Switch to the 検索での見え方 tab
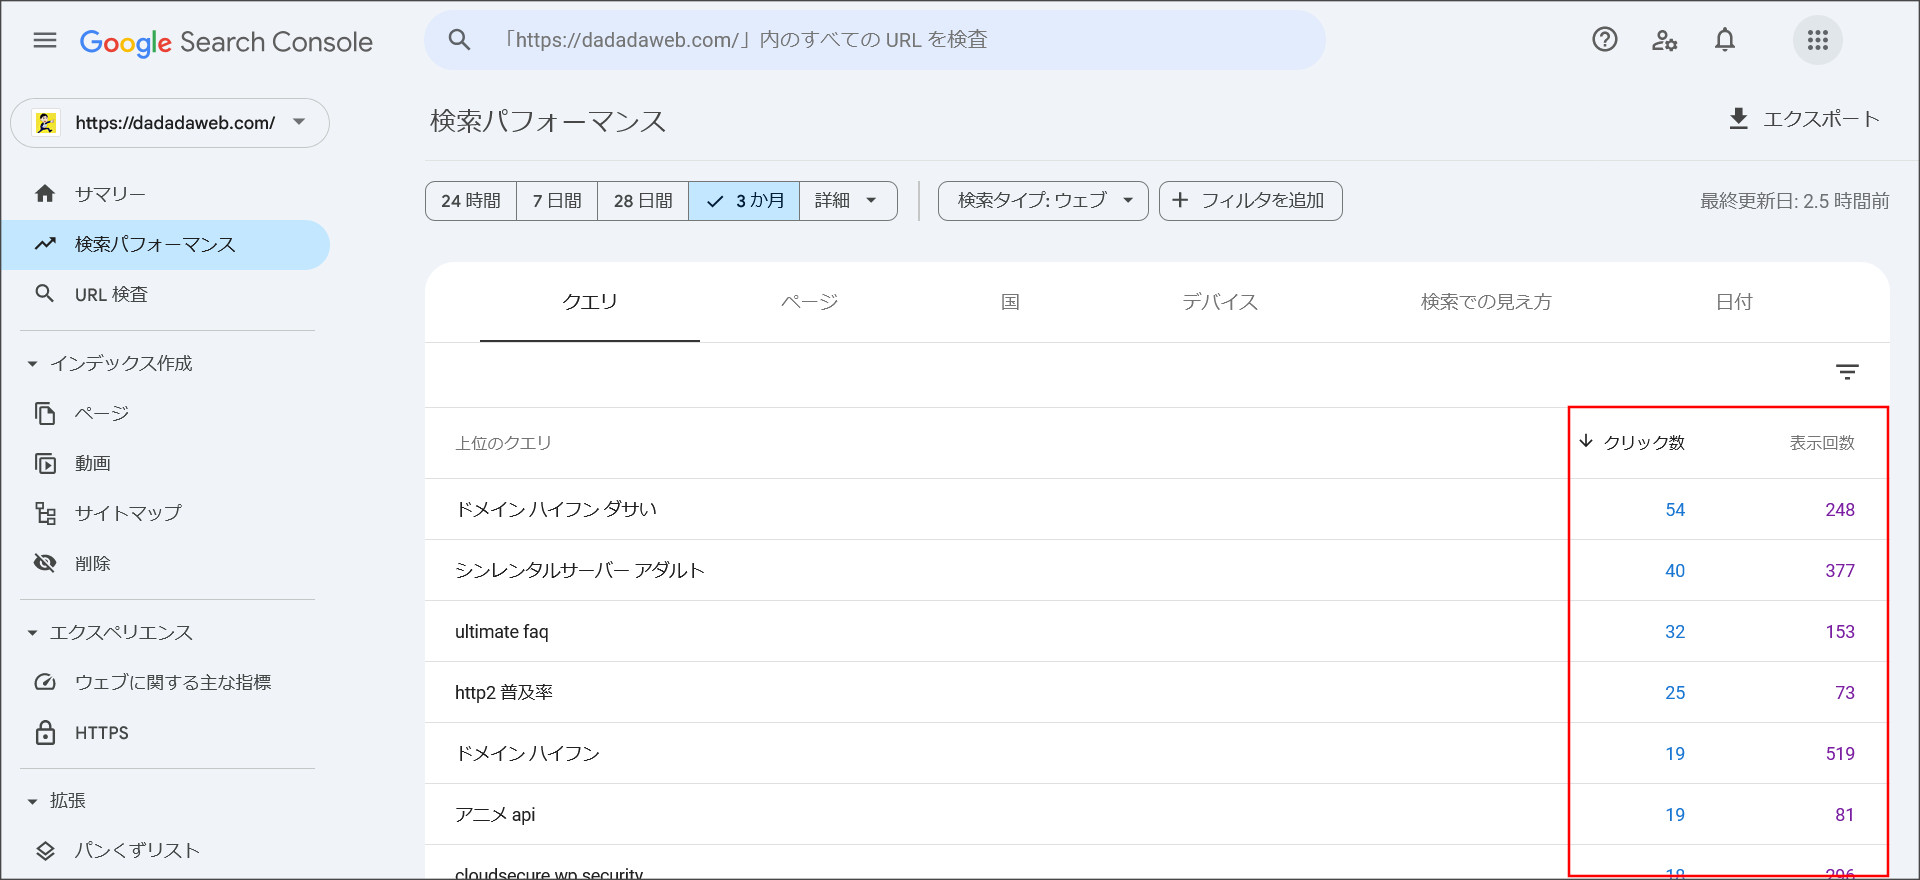Viewport: 1920px width, 880px height. tap(1486, 302)
